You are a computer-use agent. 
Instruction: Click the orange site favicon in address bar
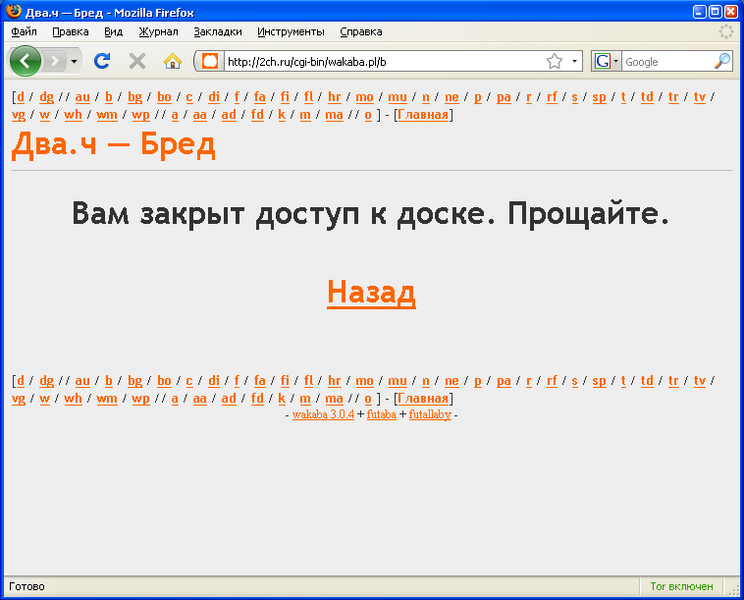pos(210,62)
